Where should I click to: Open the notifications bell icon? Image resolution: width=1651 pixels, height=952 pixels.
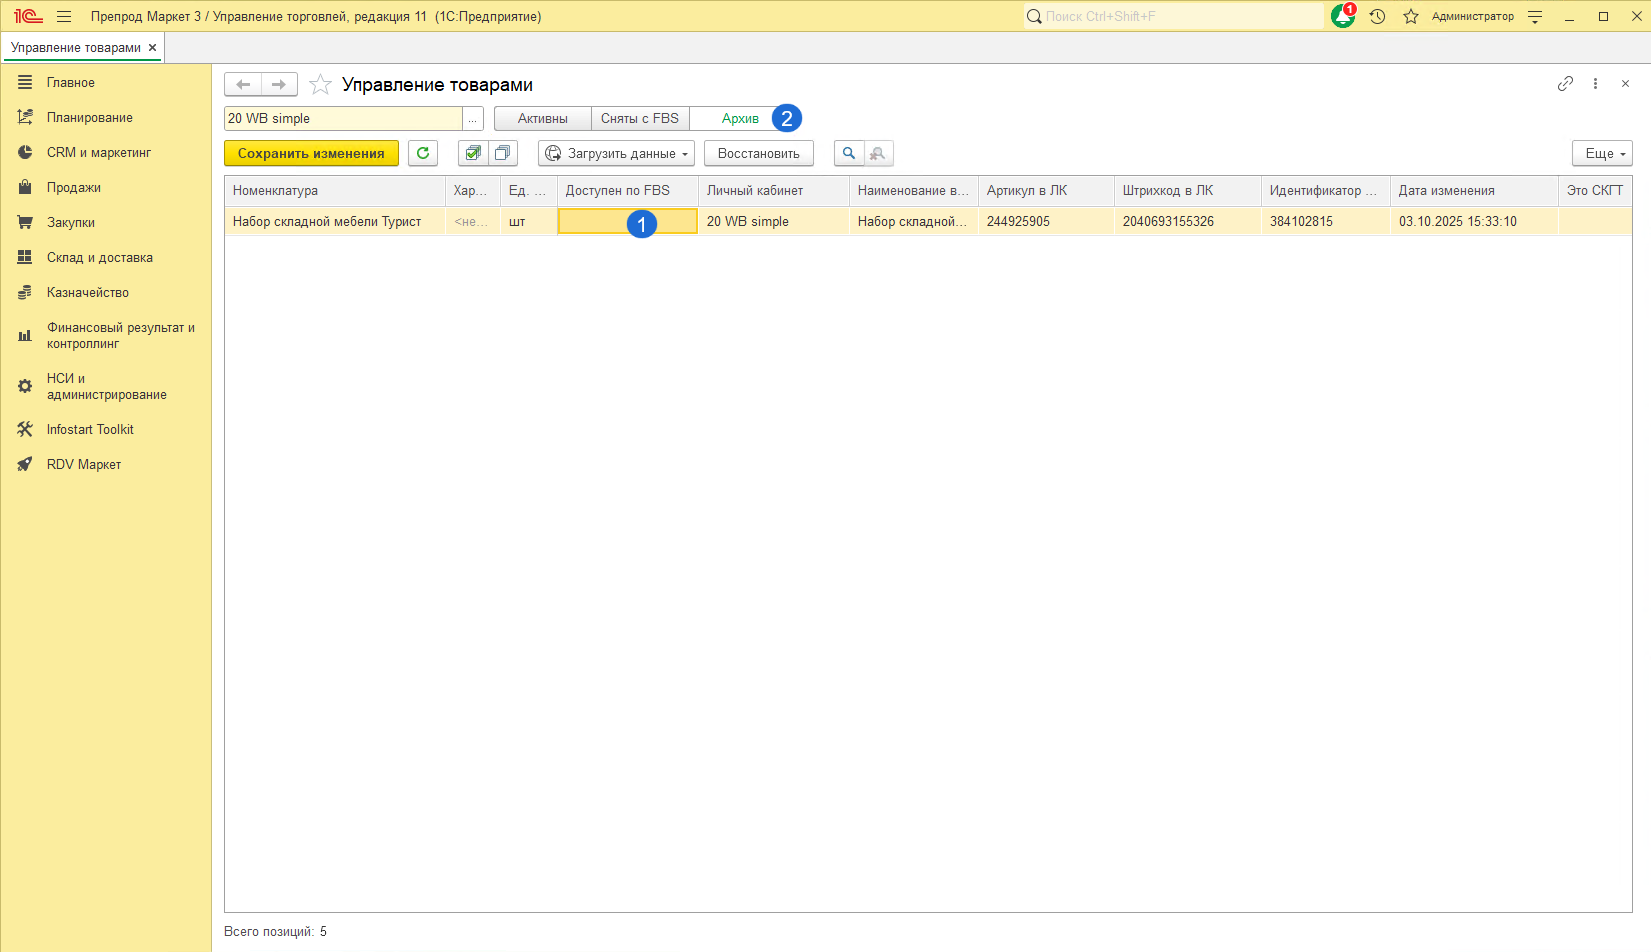click(1342, 17)
